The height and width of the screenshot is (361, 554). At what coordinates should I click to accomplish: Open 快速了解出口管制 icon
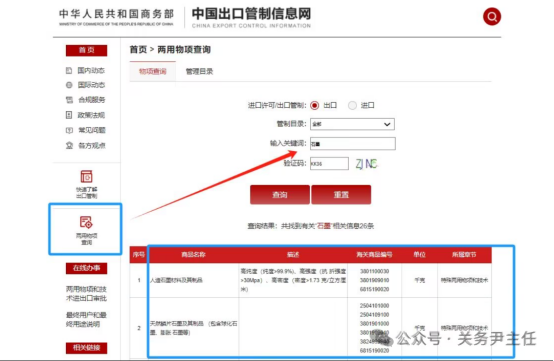click(87, 176)
